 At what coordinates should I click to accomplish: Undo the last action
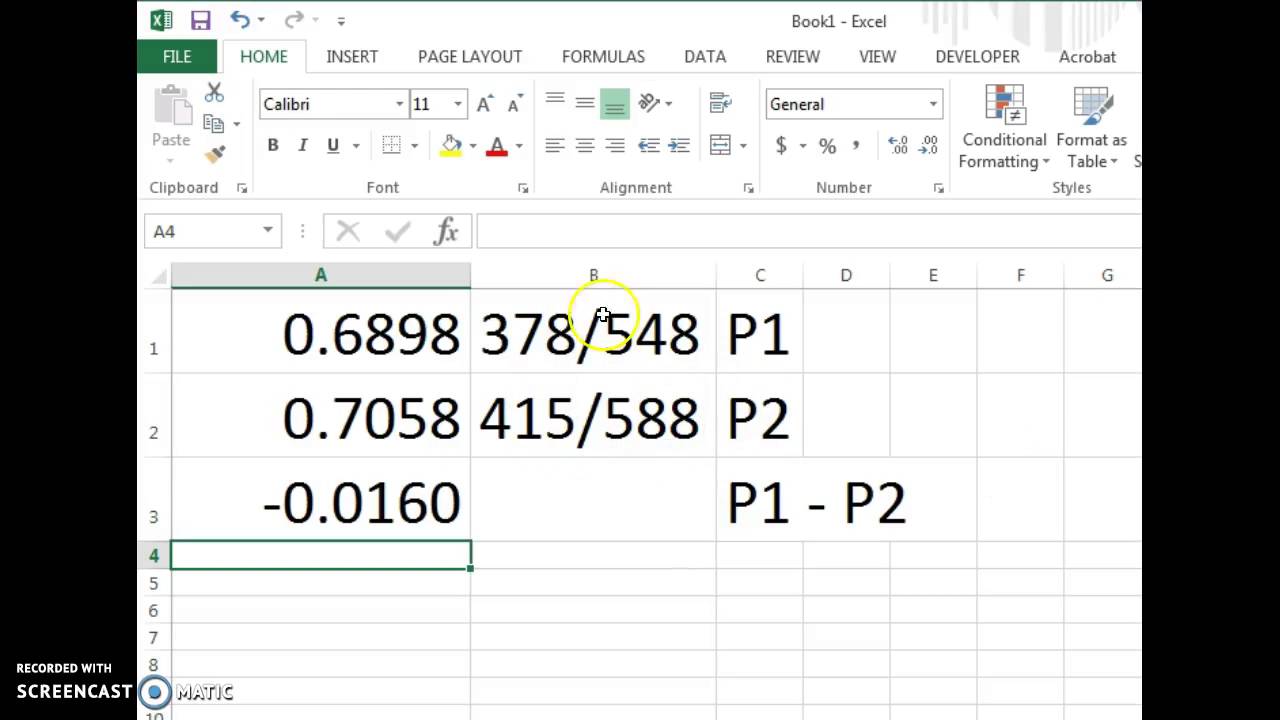[240, 20]
